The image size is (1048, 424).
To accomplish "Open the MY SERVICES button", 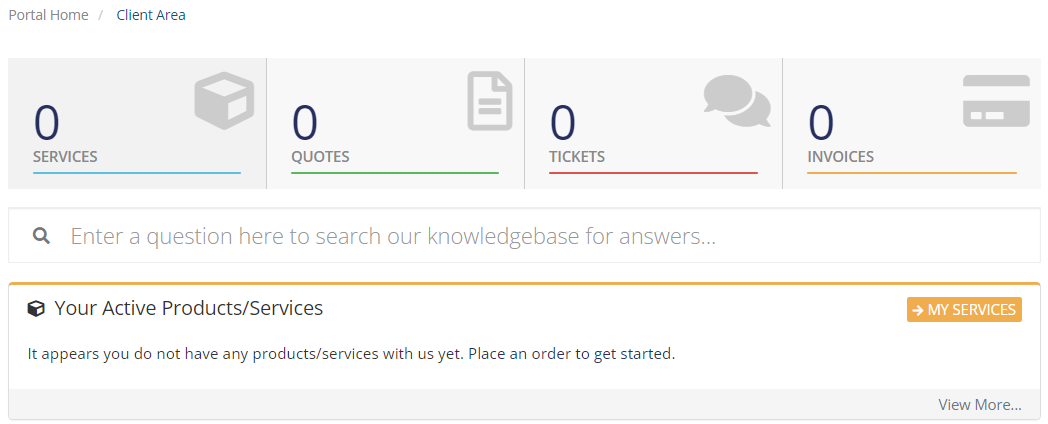I will [x=964, y=310].
